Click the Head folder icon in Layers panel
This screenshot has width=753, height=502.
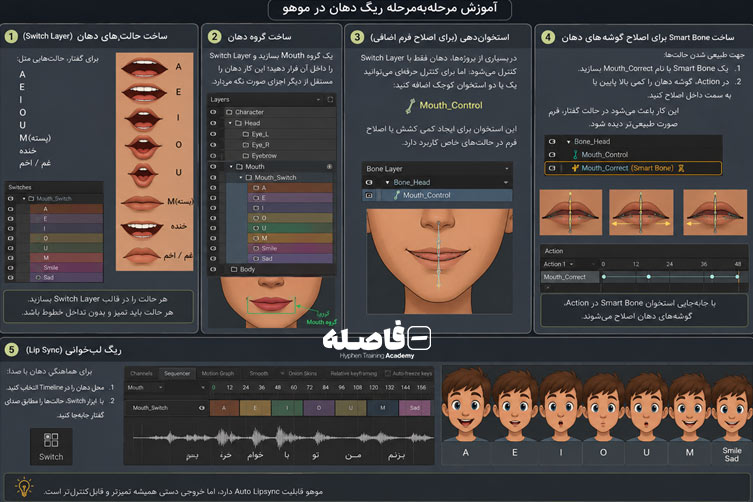(238, 123)
